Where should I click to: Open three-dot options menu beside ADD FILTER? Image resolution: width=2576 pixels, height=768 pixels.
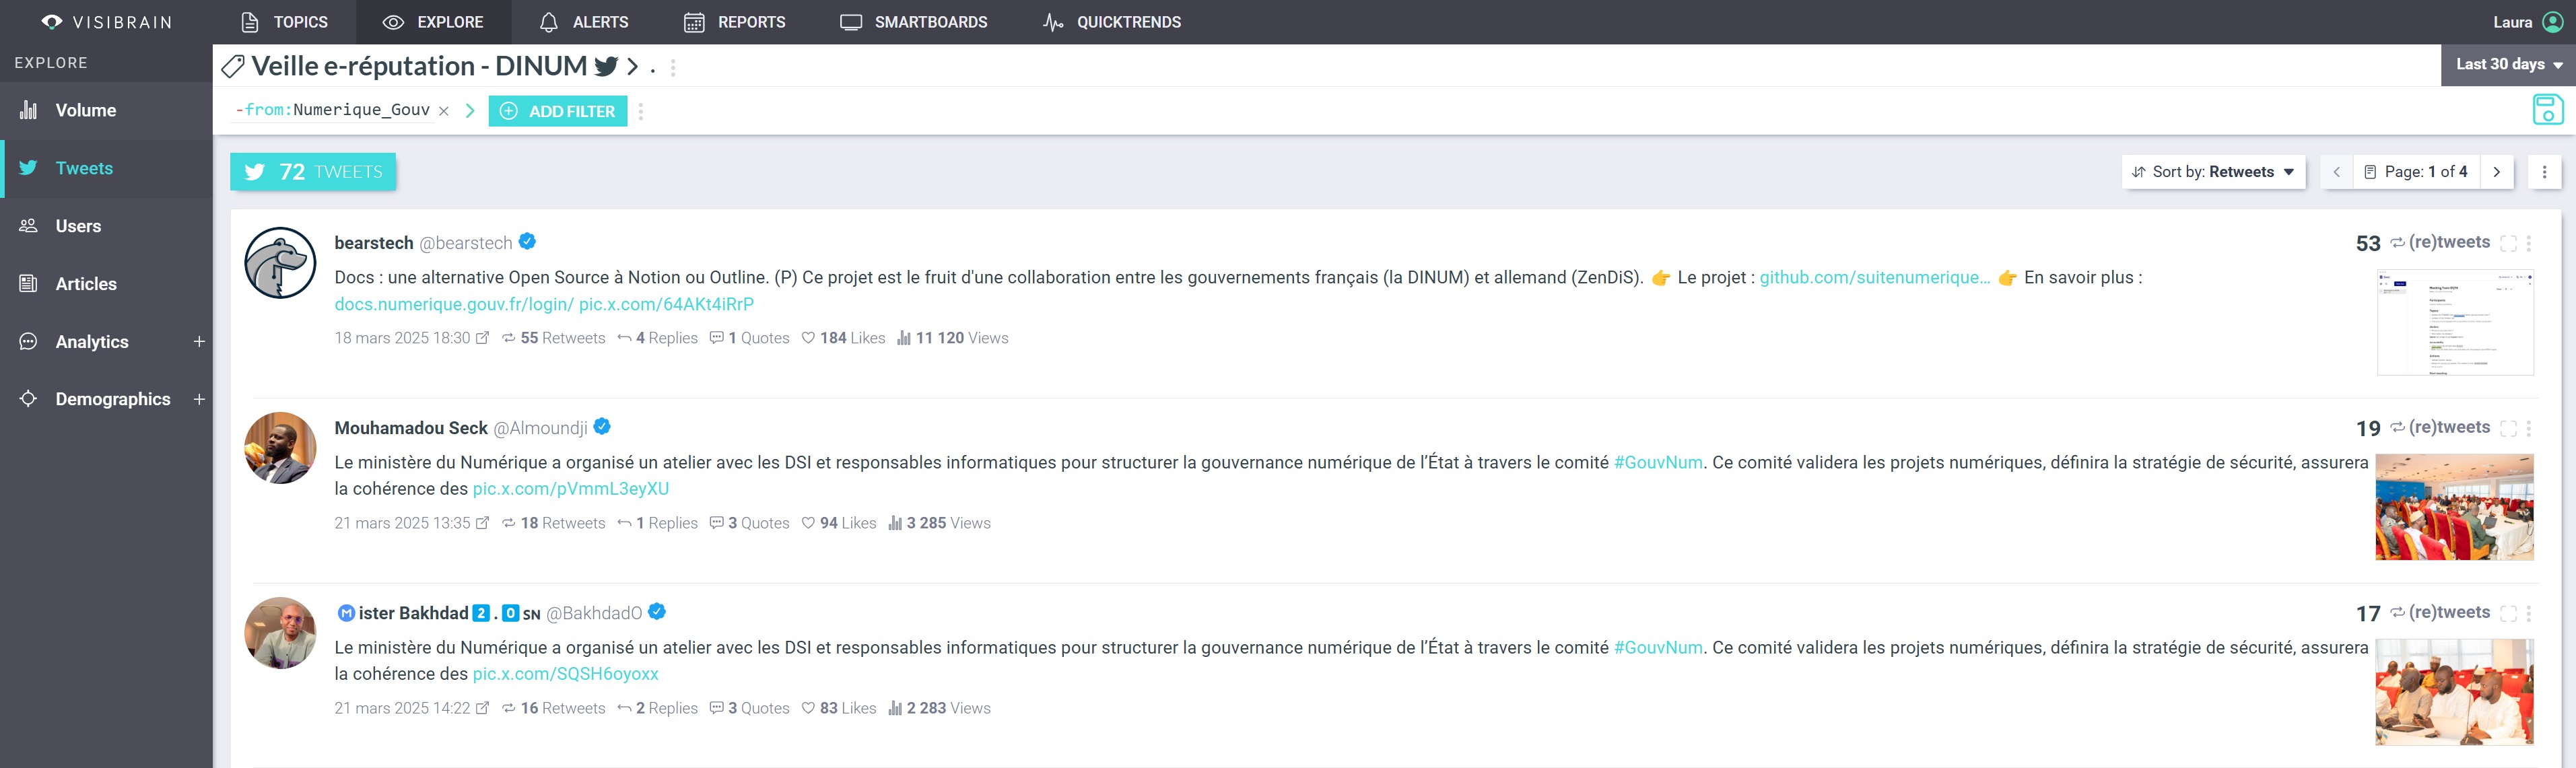pos(641,111)
